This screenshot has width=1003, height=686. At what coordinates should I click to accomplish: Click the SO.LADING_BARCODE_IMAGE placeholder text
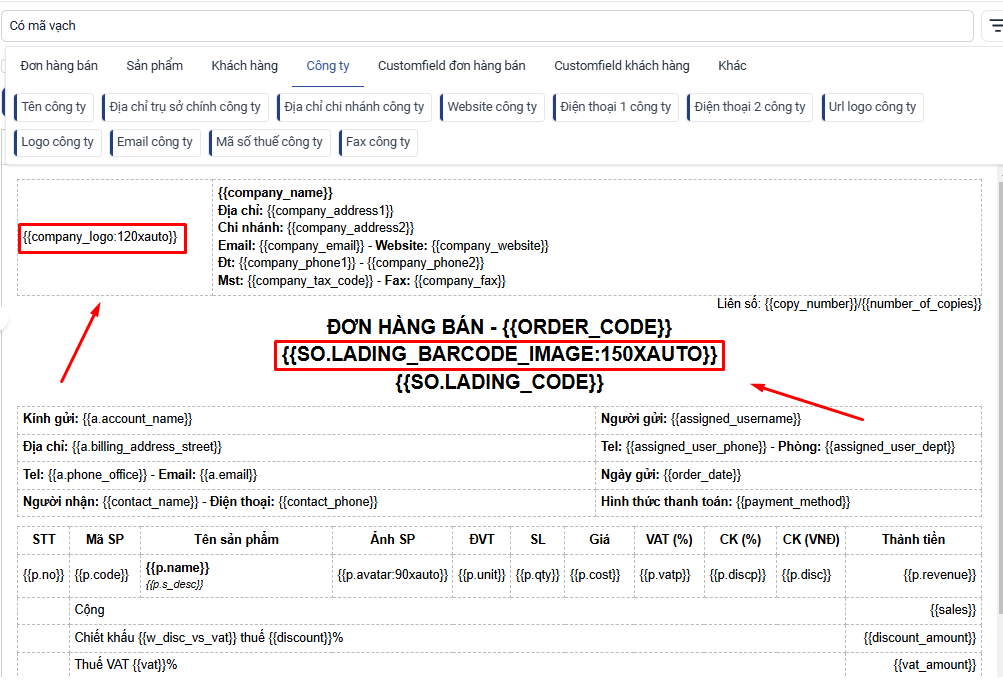pos(498,355)
